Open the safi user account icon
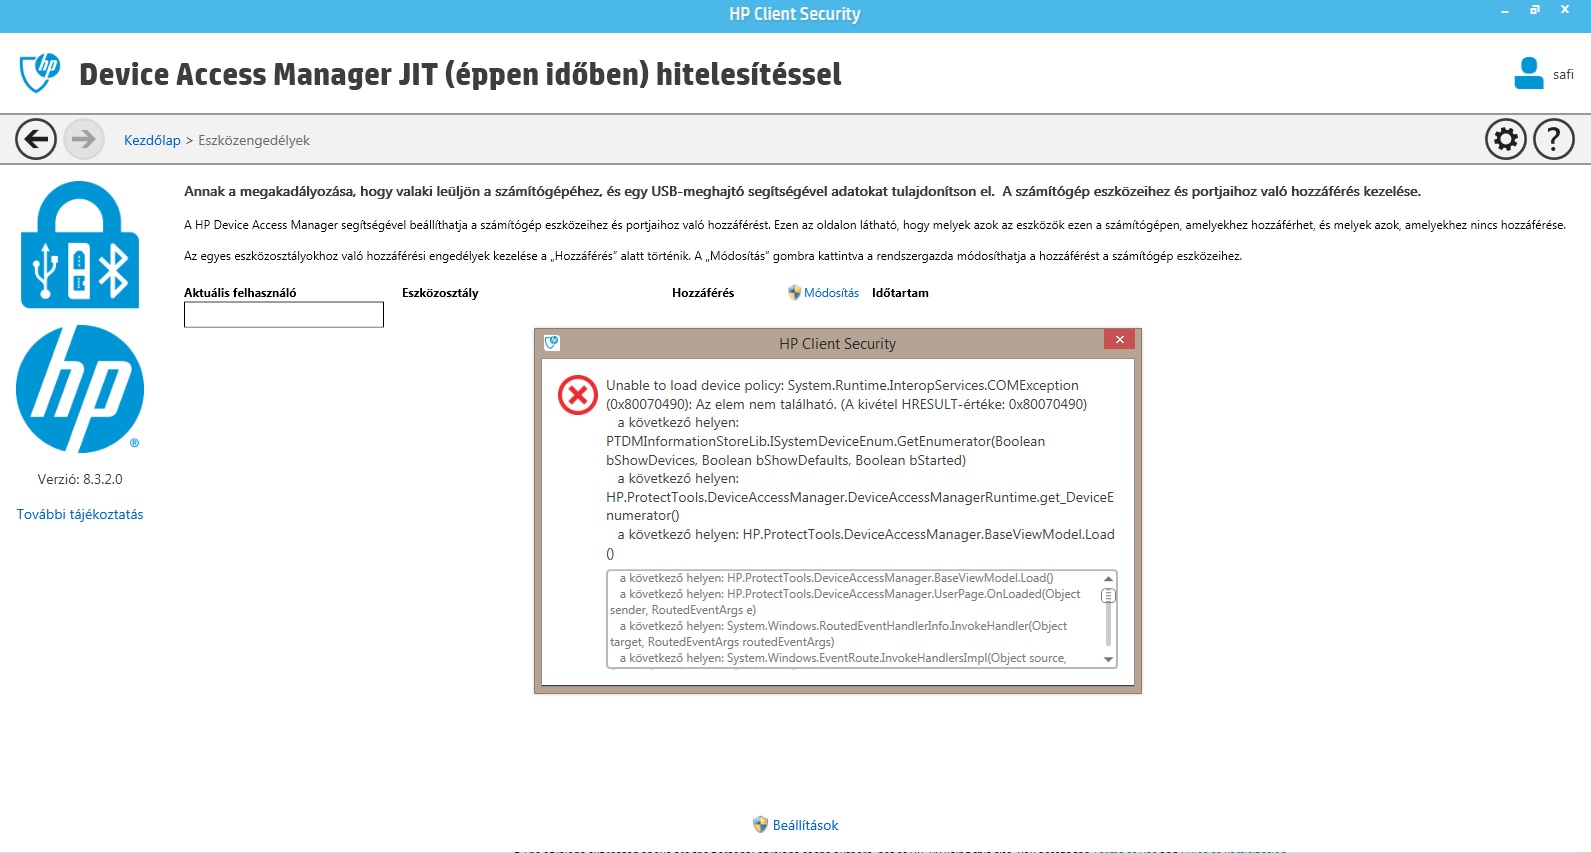The height and width of the screenshot is (853, 1591). [1529, 73]
